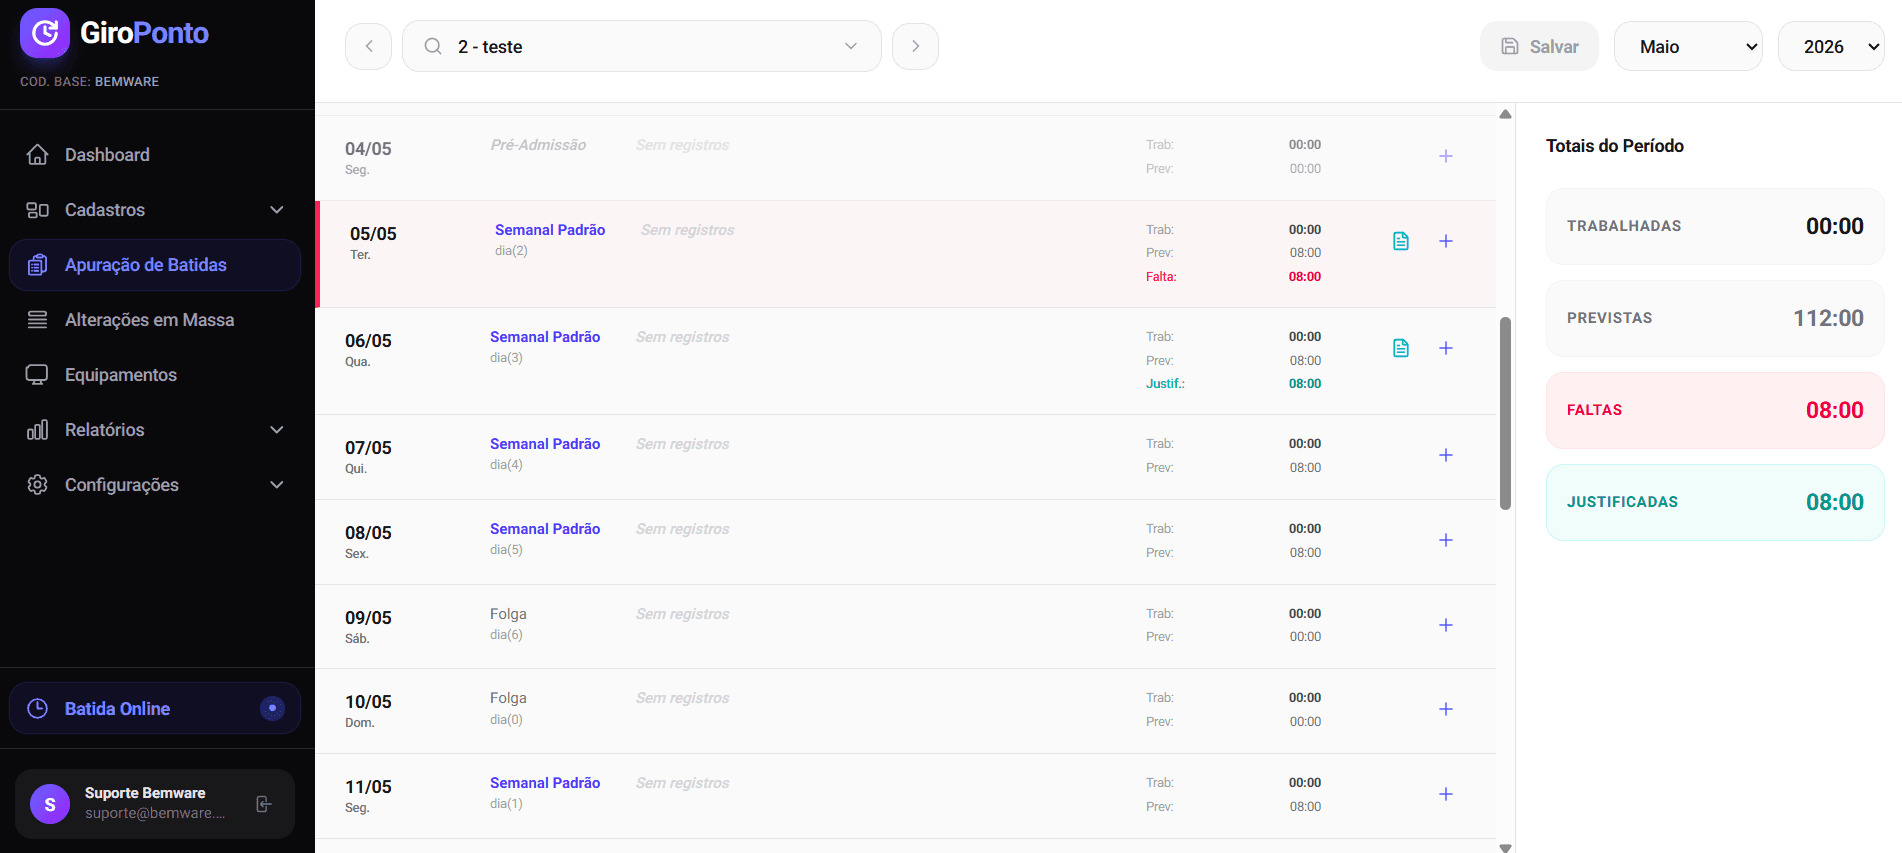The image size is (1902, 853).
Task: Click Justif. value 08:00 on 06/05
Action: [x=1304, y=384]
